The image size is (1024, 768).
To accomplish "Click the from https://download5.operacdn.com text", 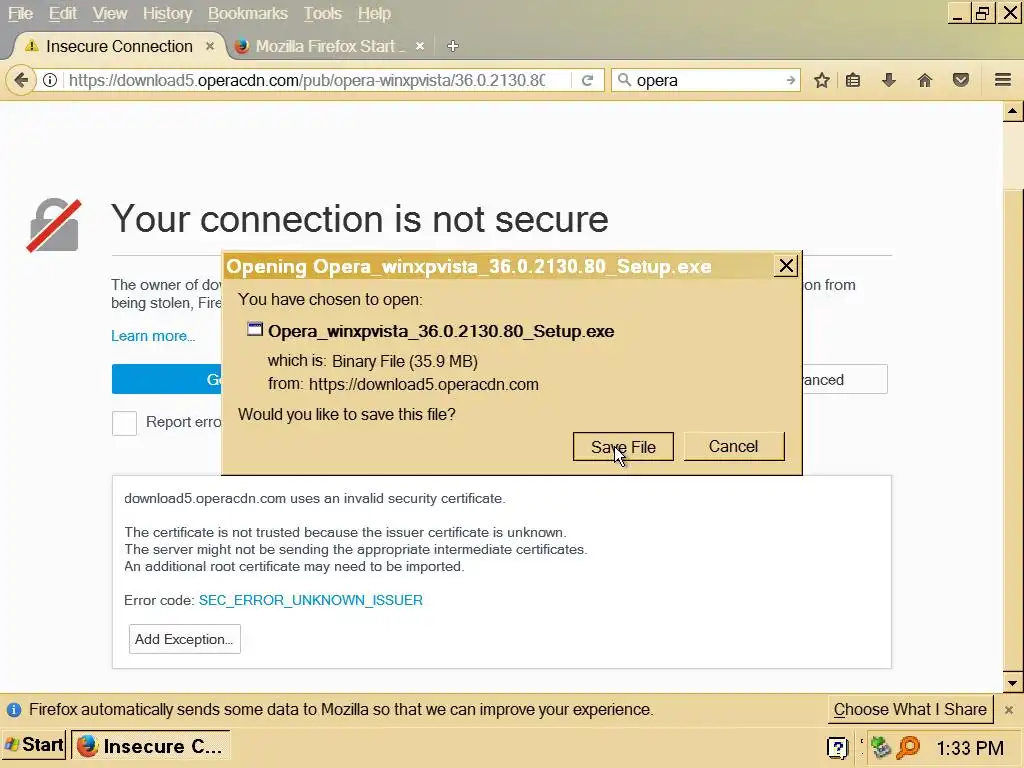I will (x=403, y=384).
